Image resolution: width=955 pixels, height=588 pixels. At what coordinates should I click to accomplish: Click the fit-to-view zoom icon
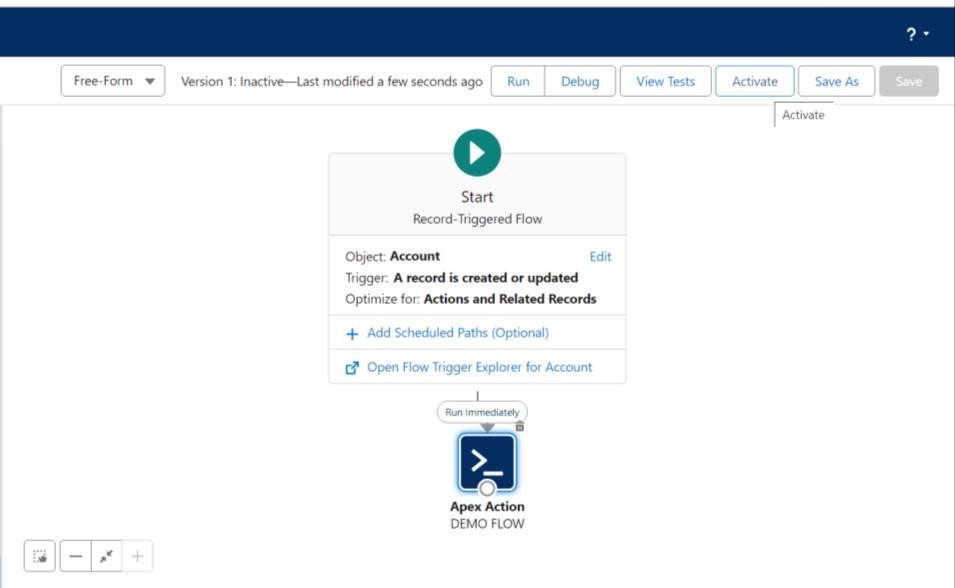(x=106, y=556)
